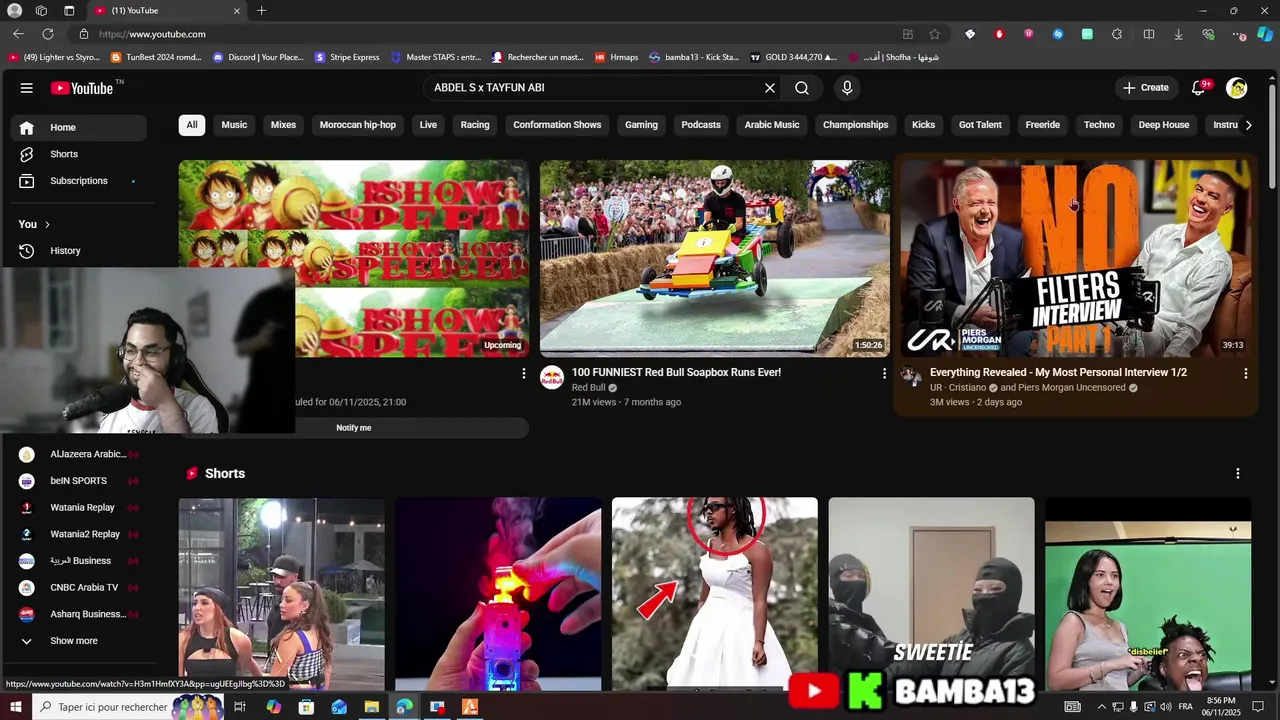Select the Championships chip

click(x=855, y=125)
